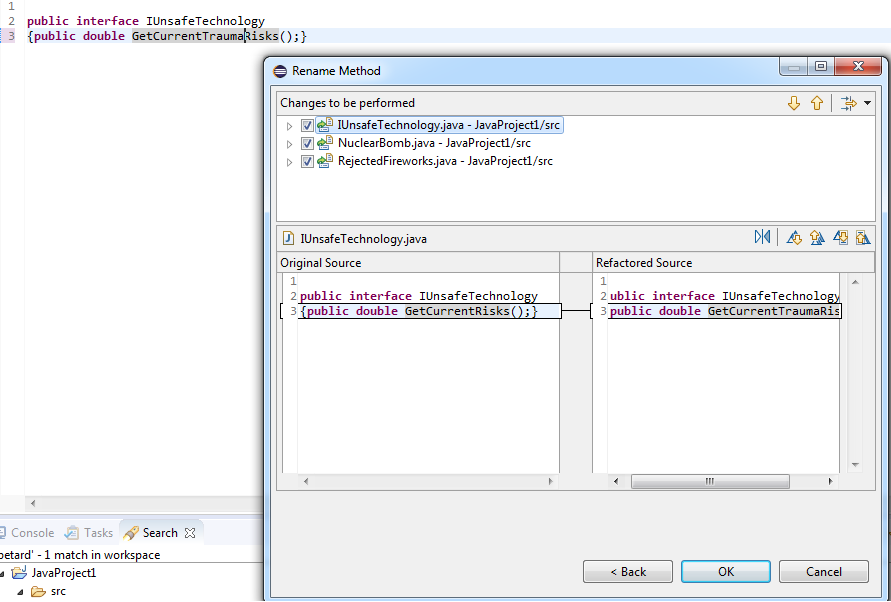Click the < Back button
Image resolution: width=891 pixels, height=602 pixels.
628,572
